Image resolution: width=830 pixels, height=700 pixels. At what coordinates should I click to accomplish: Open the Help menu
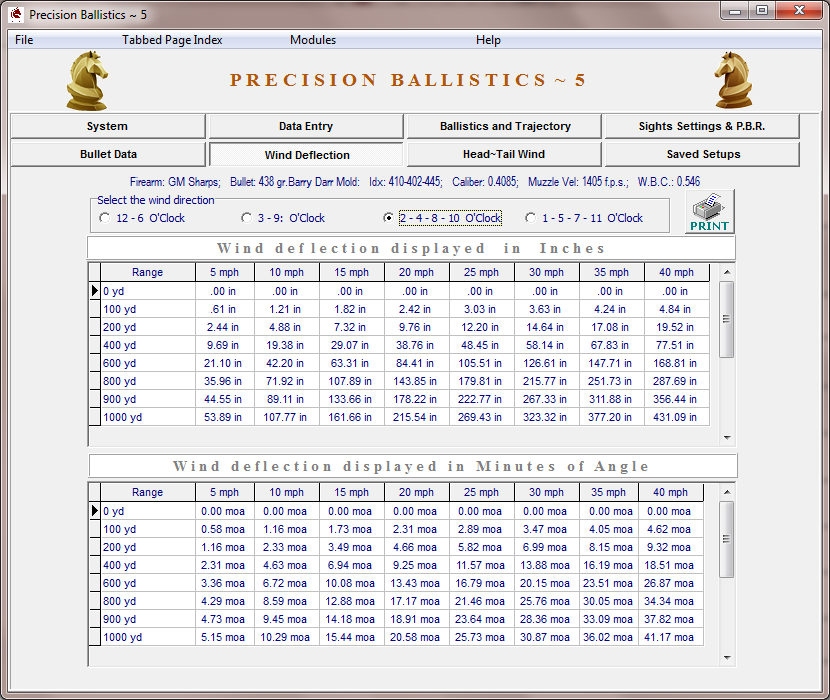pos(488,40)
